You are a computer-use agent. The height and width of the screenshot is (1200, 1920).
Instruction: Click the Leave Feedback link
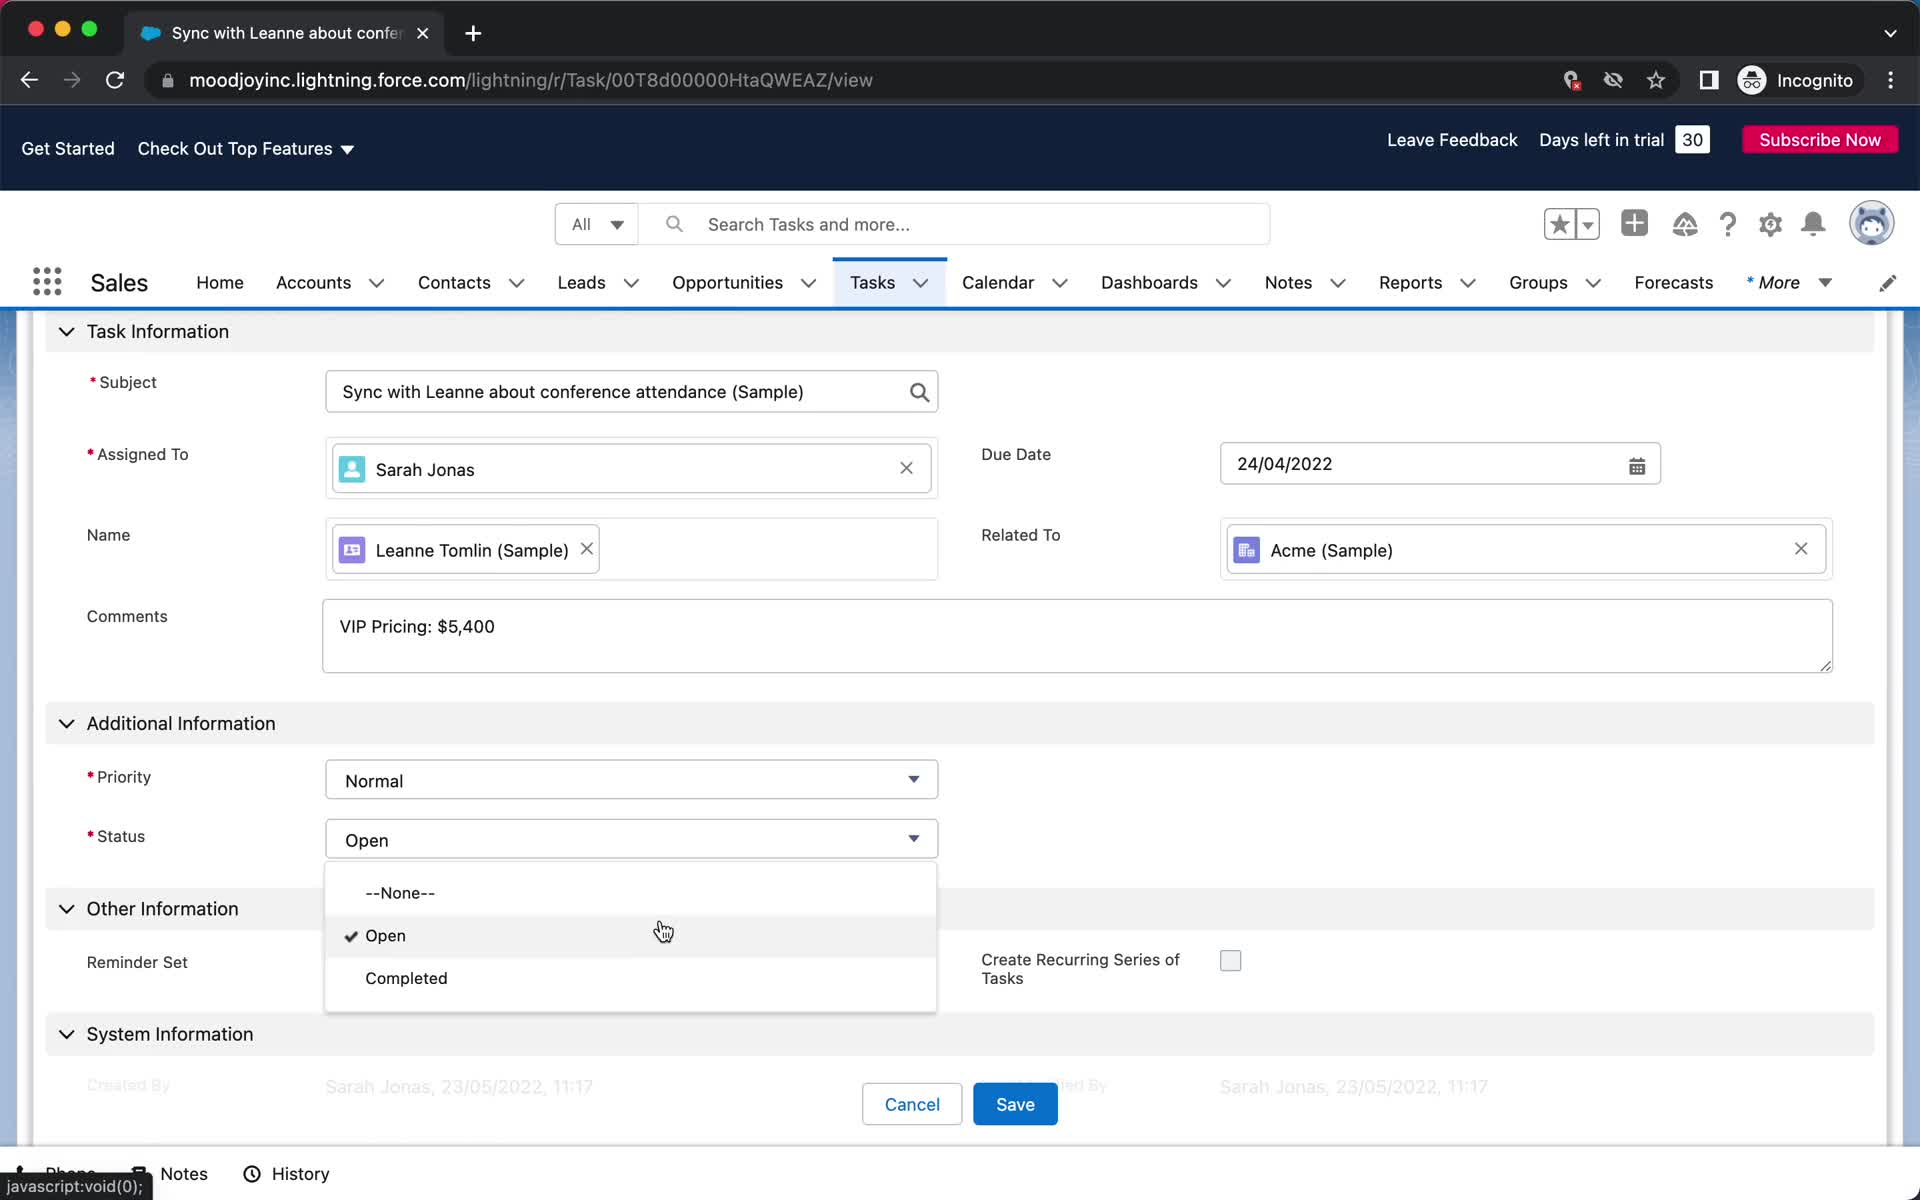pyautogui.click(x=1452, y=140)
